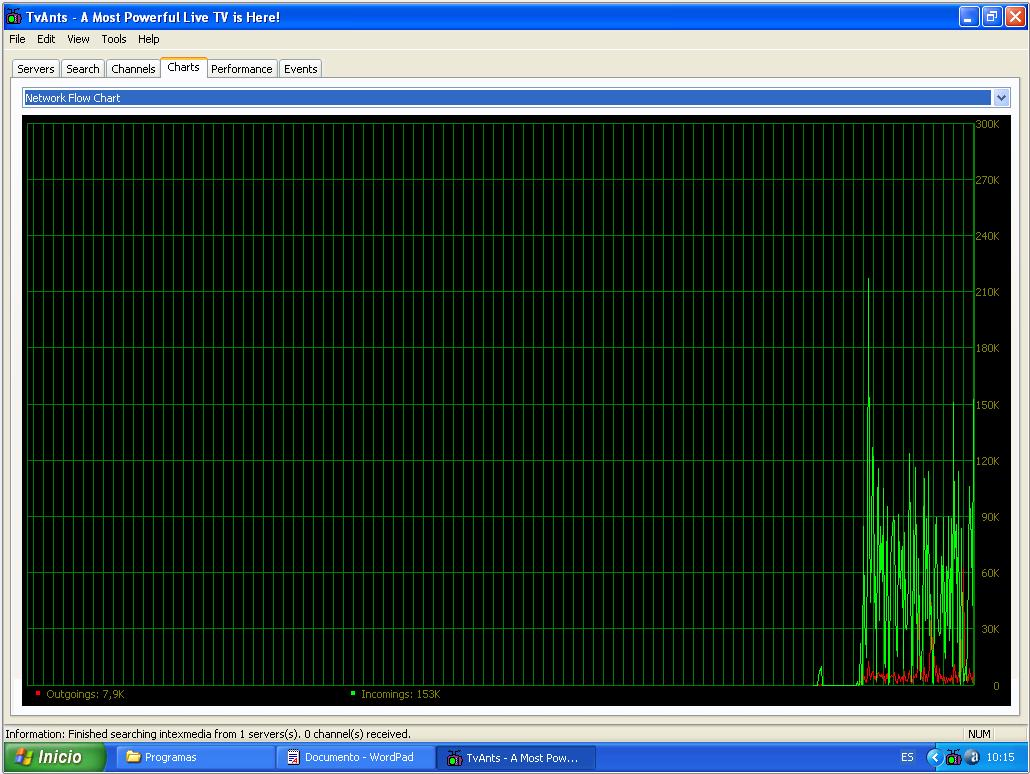The height and width of the screenshot is (774, 1030).
Task: Open the View menu
Action: click(x=78, y=39)
